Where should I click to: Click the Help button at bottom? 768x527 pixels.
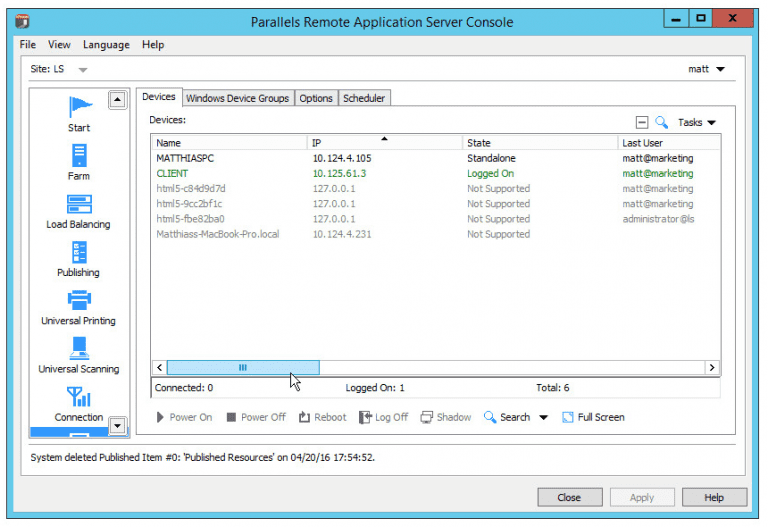coord(714,497)
